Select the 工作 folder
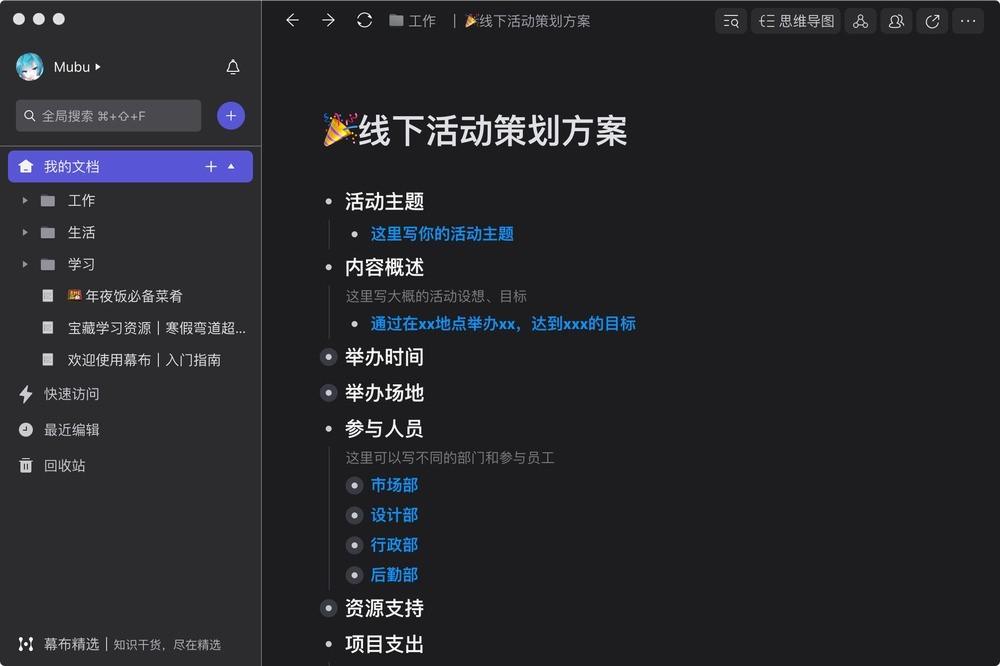Viewport: 1000px width, 666px height. (x=81, y=200)
